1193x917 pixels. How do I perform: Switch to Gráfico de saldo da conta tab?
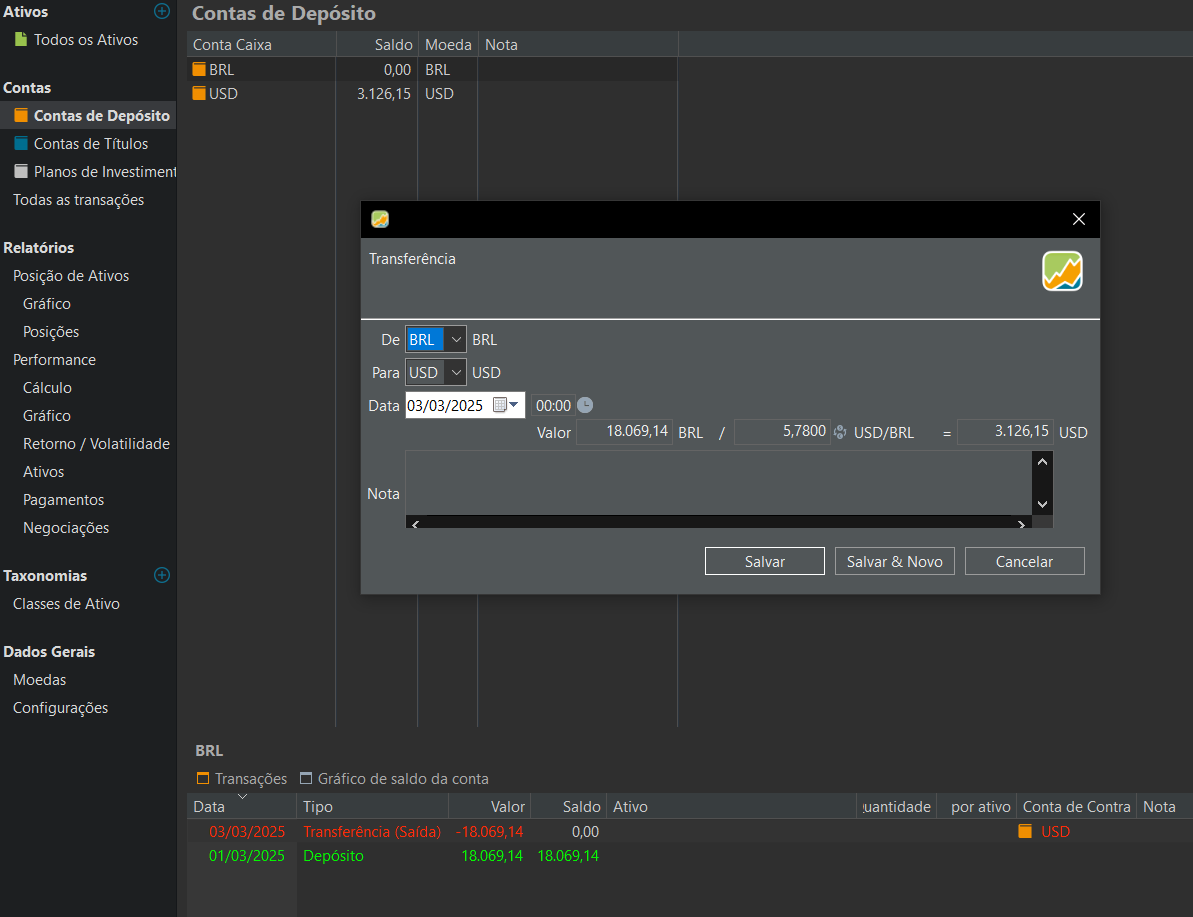(x=394, y=778)
